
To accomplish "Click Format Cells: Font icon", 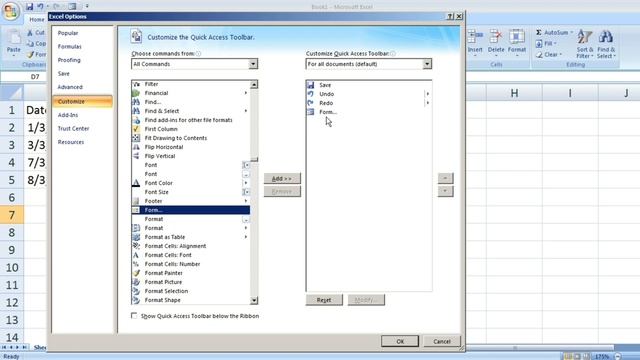I will tap(136, 255).
